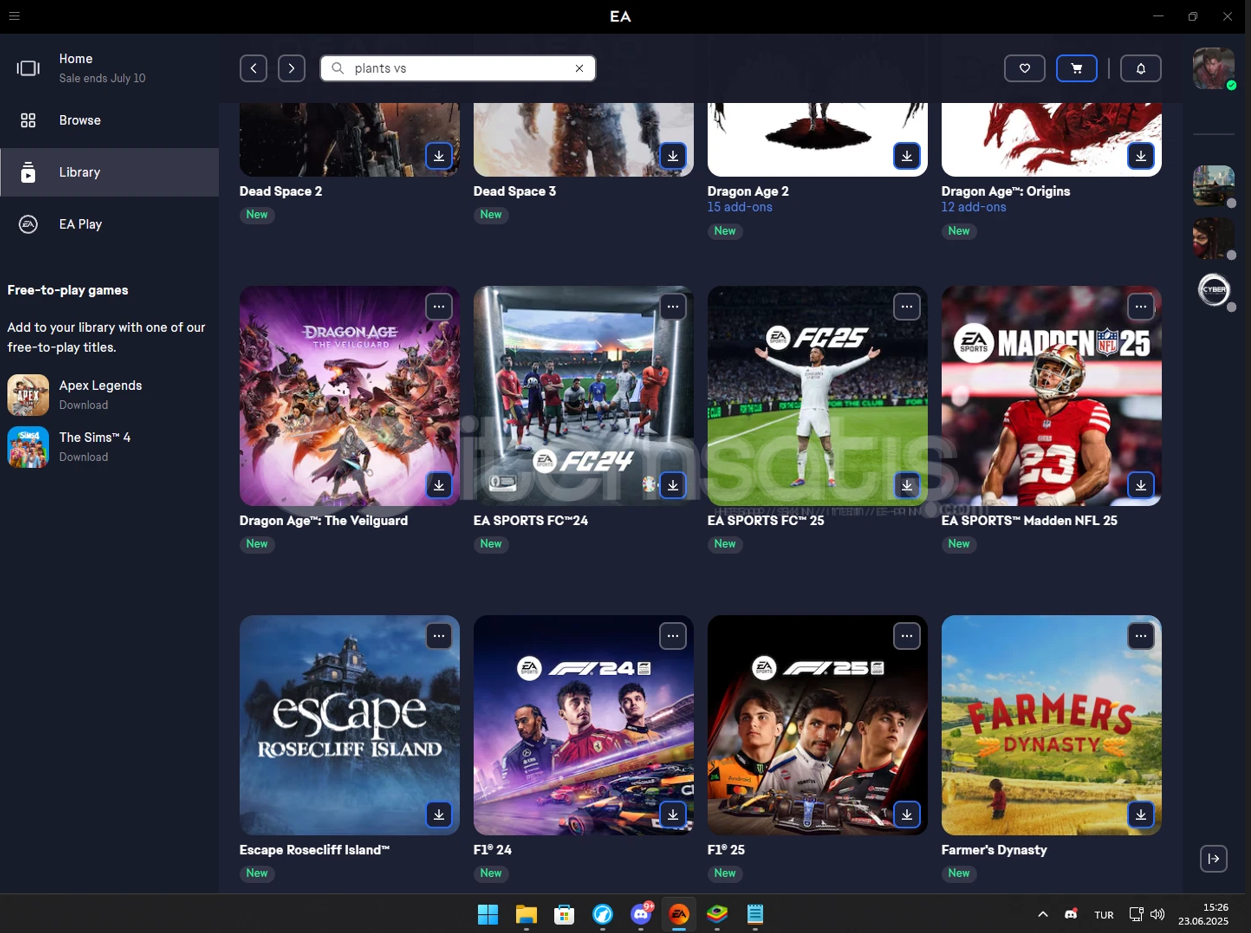The width and height of the screenshot is (1251, 933).
Task: Clear the search text with the X
Action: coord(579,68)
